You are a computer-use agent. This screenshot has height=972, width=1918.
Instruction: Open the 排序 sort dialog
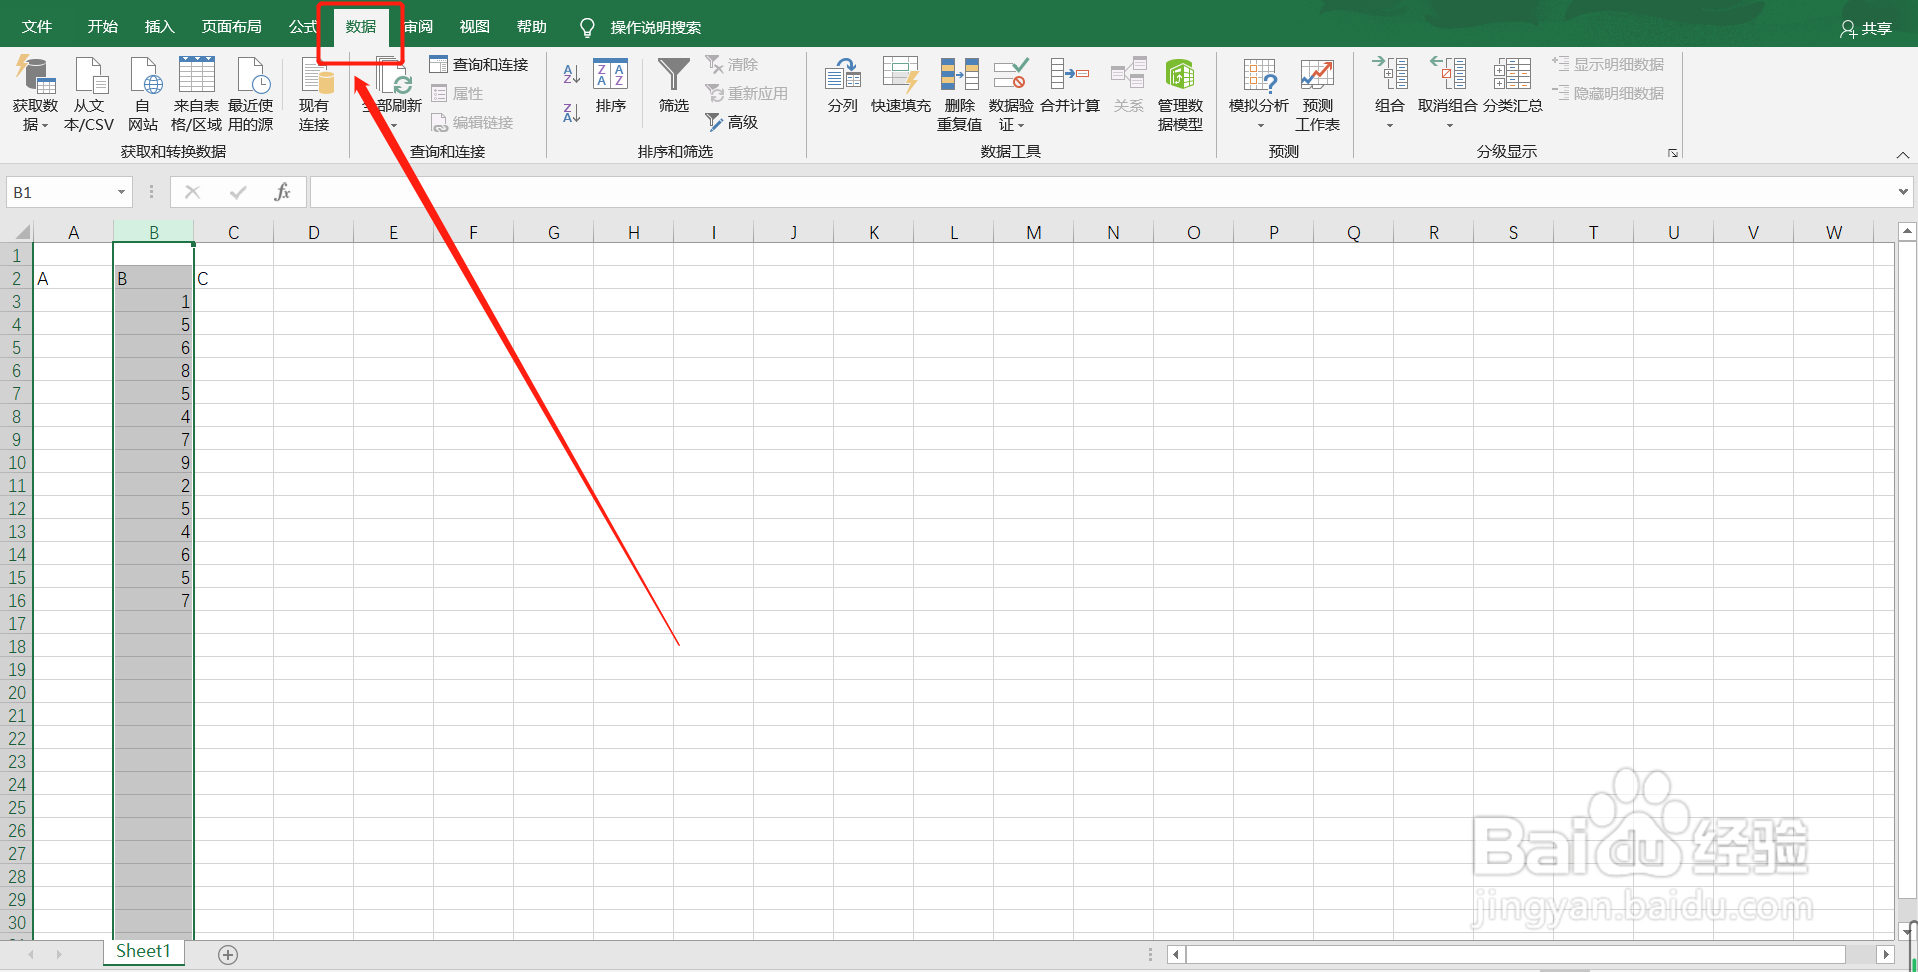click(x=611, y=86)
